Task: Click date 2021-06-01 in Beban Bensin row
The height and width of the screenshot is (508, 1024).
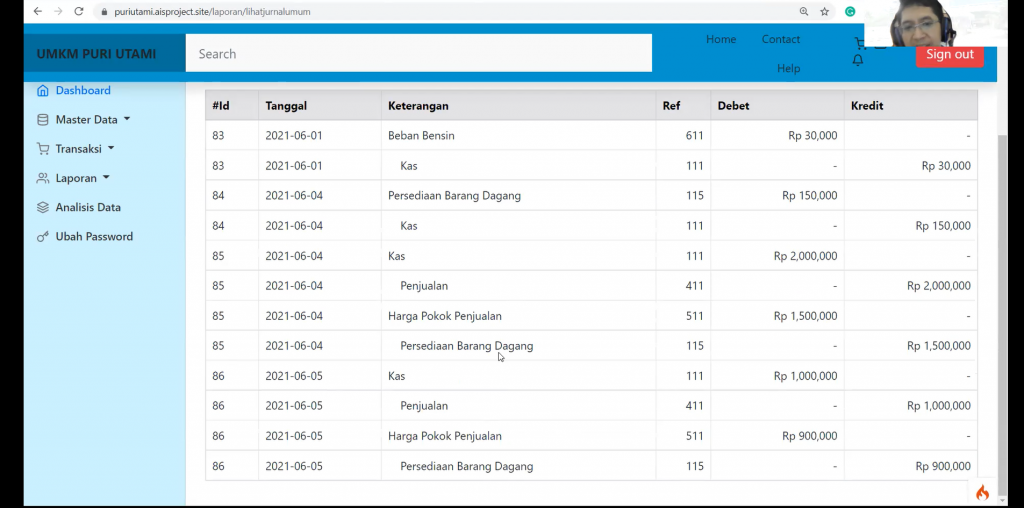Action: click(294, 136)
